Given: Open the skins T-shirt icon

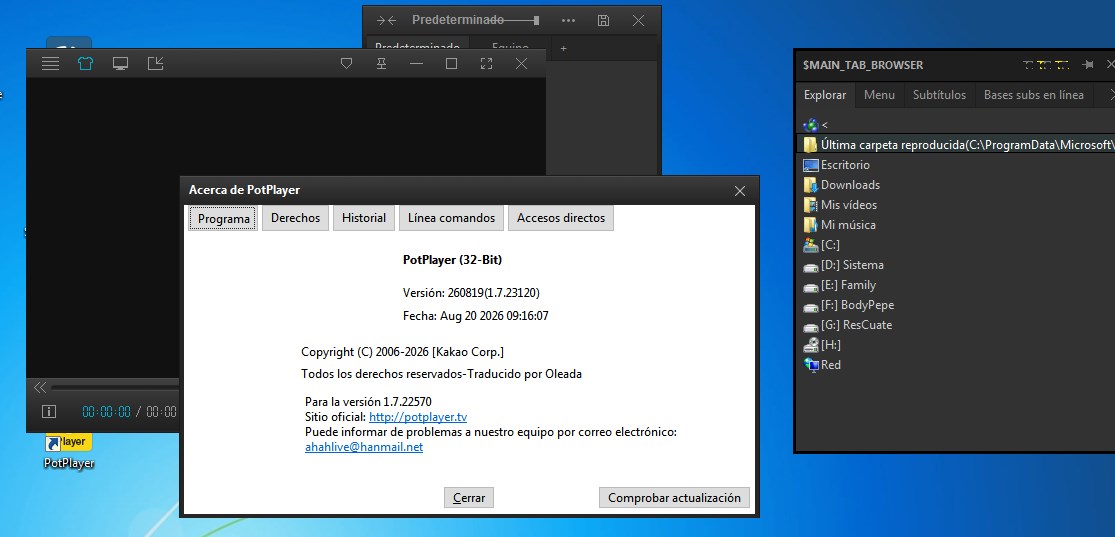Looking at the screenshot, I should pos(85,64).
